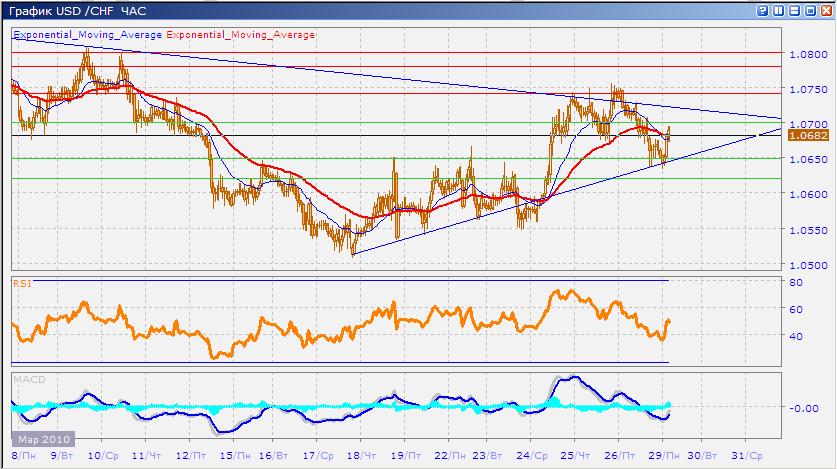The height and width of the screenshot is (469, 837).
Task: Click the '12/Пт' date axis label
Action: click(x=191, y=456)
